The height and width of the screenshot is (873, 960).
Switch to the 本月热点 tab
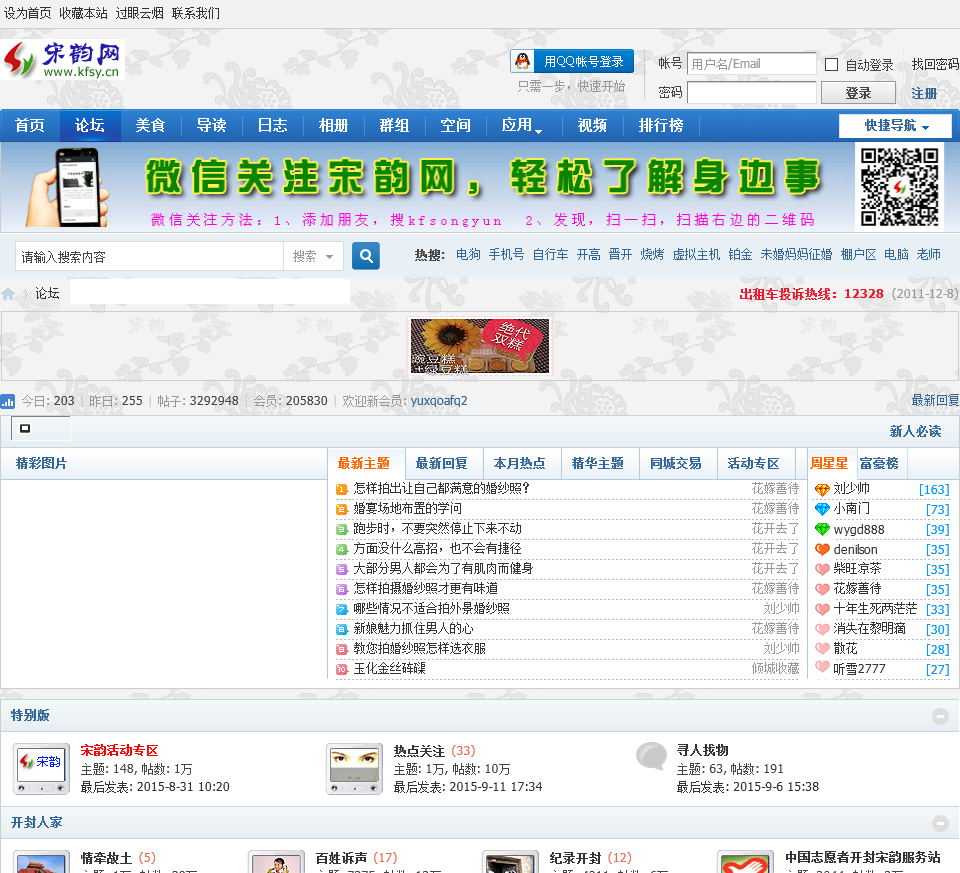coord(519,463)
